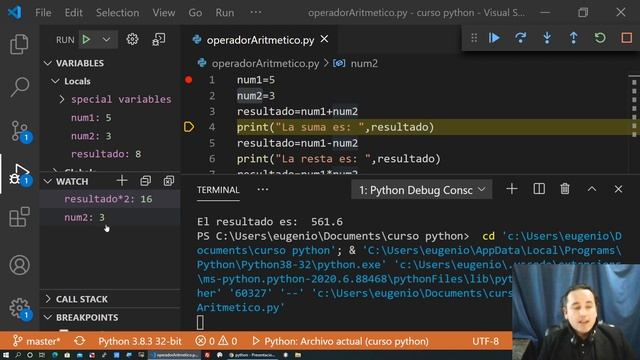This screenshot has width=640, height=360.
Task: Open the View menu
Action: point(164,13)
